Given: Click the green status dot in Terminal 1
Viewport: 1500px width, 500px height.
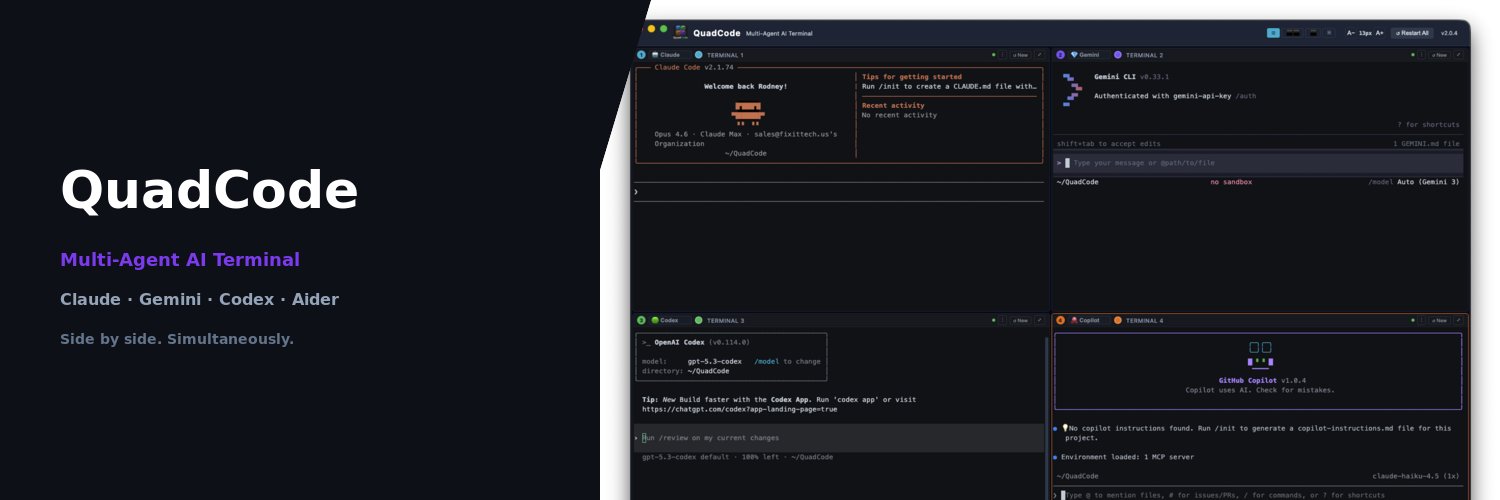Looking at the screenshot, I should 993,55.
